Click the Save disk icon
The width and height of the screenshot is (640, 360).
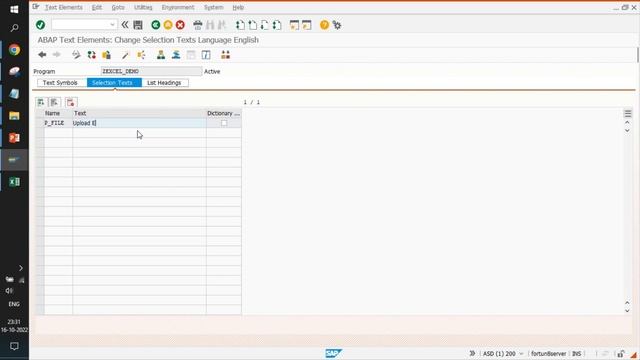pos(138,25)
